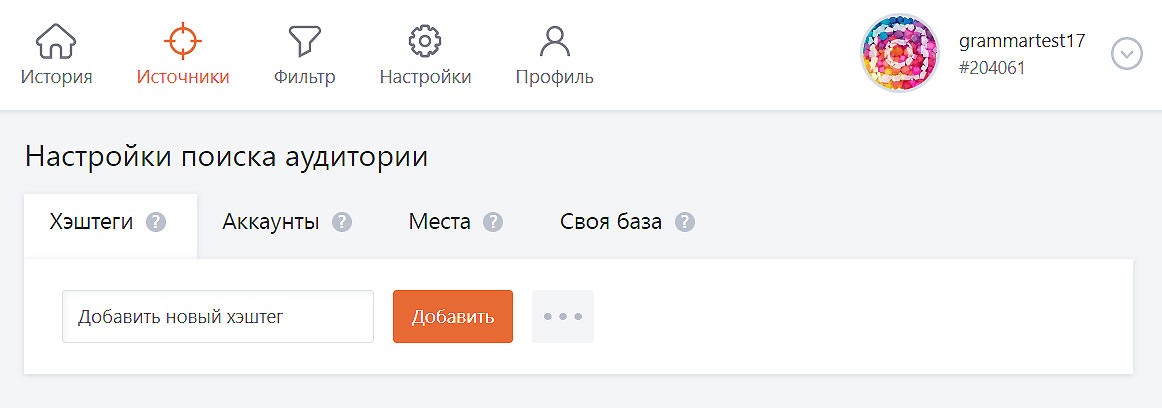This screenshot has width=1162, height=408.
Task: Open the История home icon
Action: 56,41
